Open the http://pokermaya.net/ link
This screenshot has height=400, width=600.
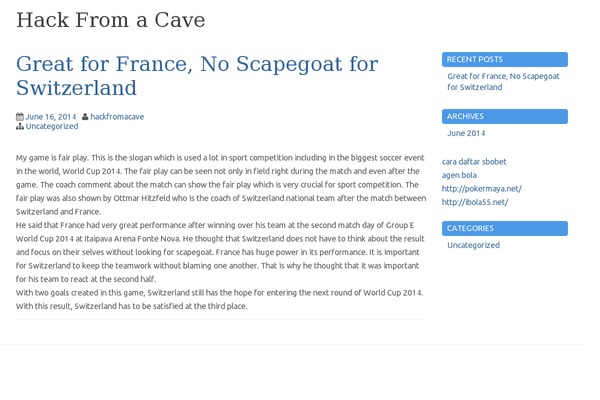tap(481, 189)
